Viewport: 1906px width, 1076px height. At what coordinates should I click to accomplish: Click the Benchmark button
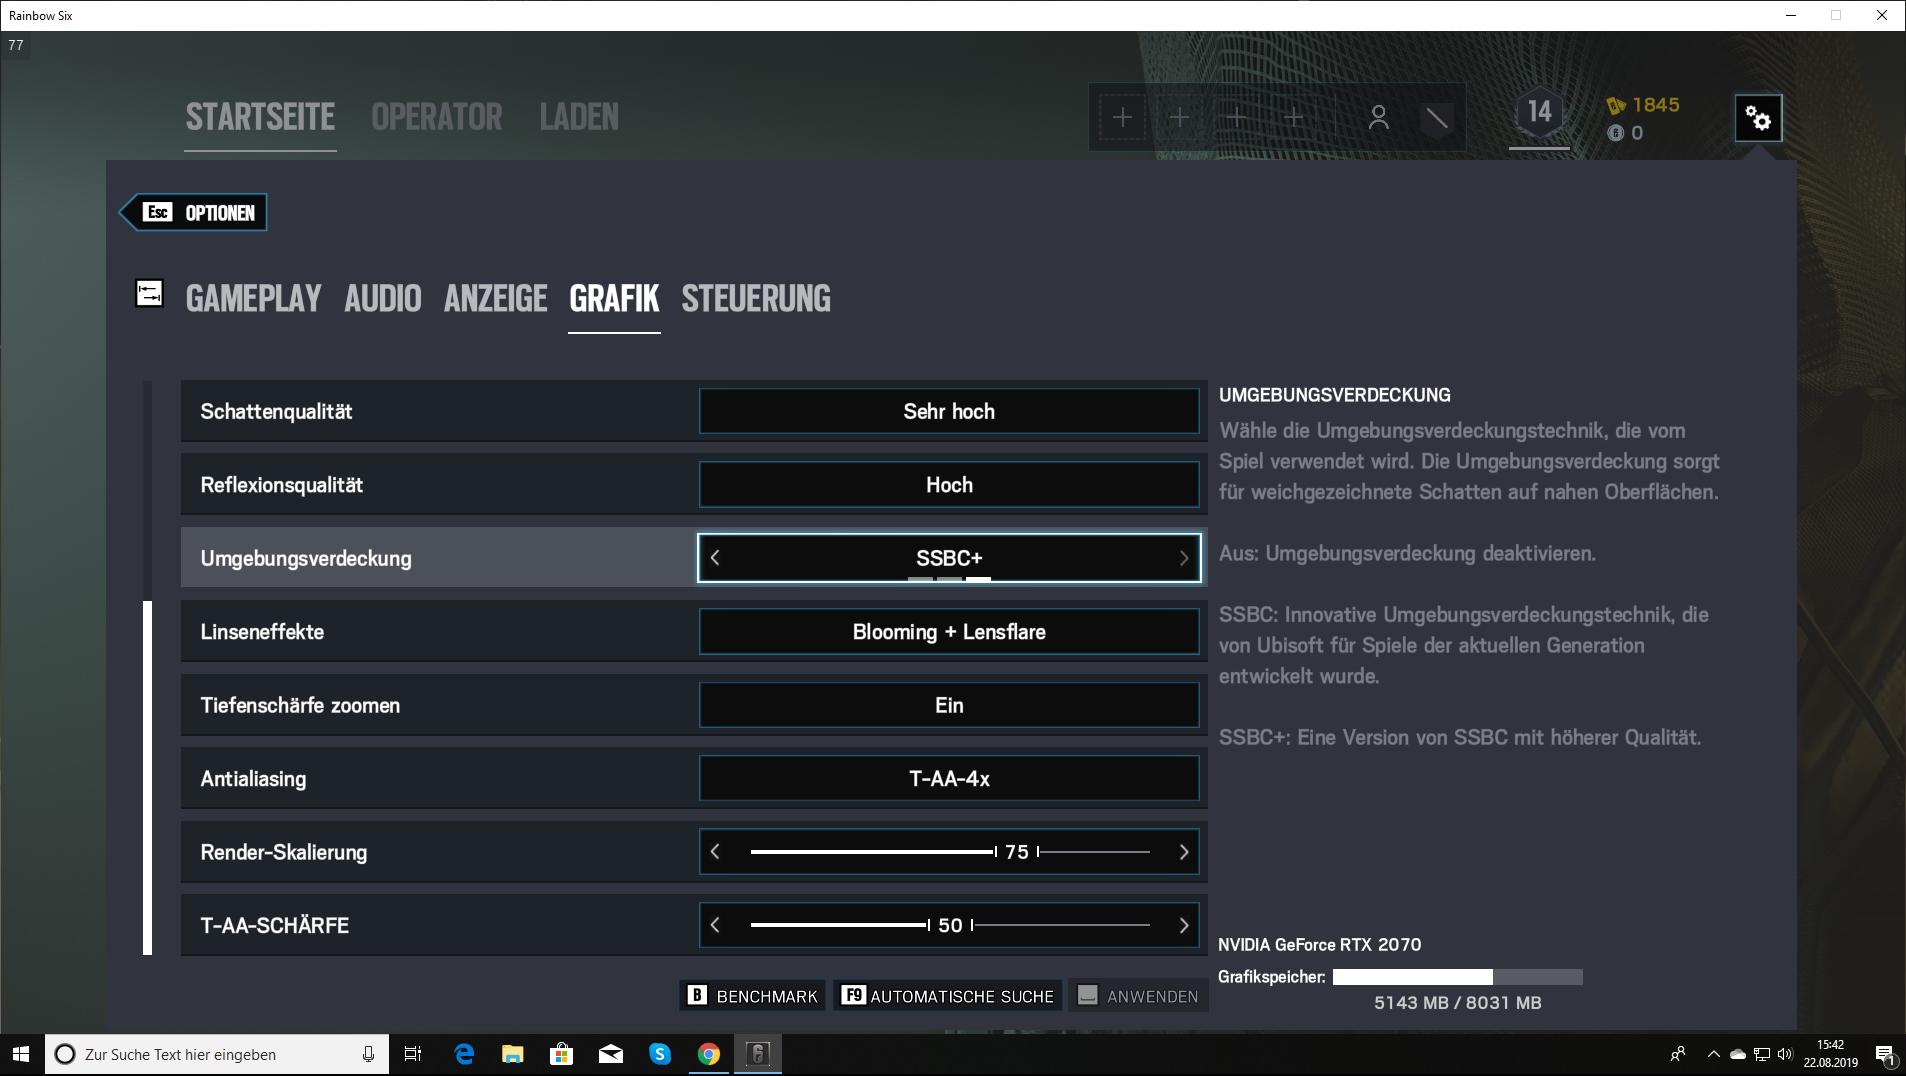753,996
